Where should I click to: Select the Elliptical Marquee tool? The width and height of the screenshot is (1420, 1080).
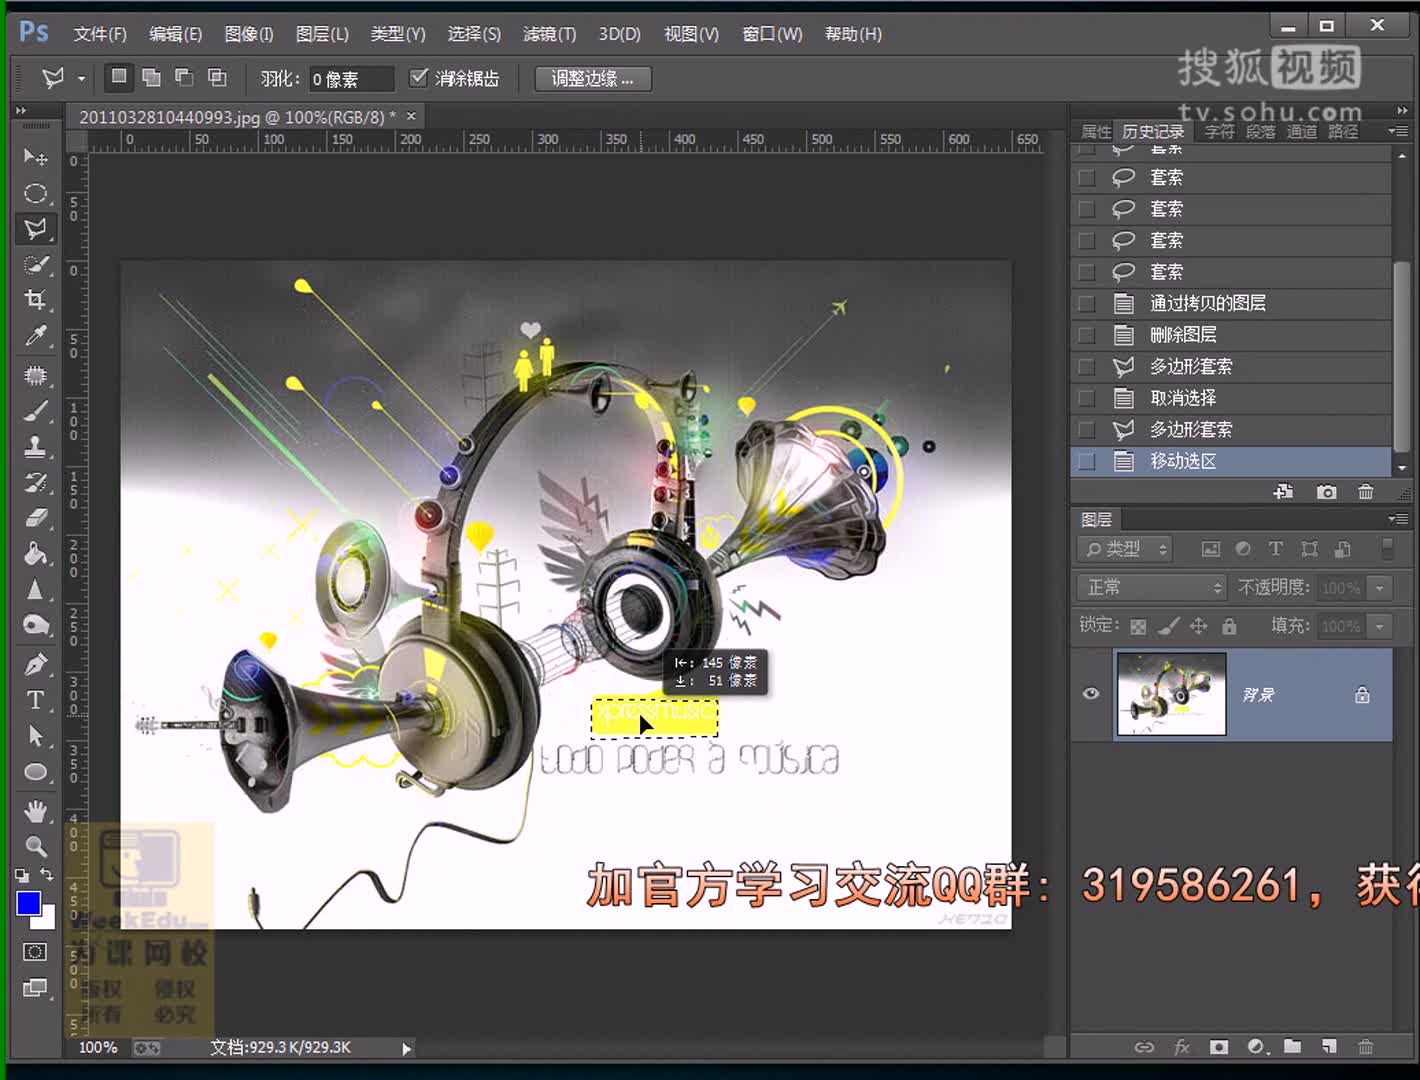pos(36,193)
